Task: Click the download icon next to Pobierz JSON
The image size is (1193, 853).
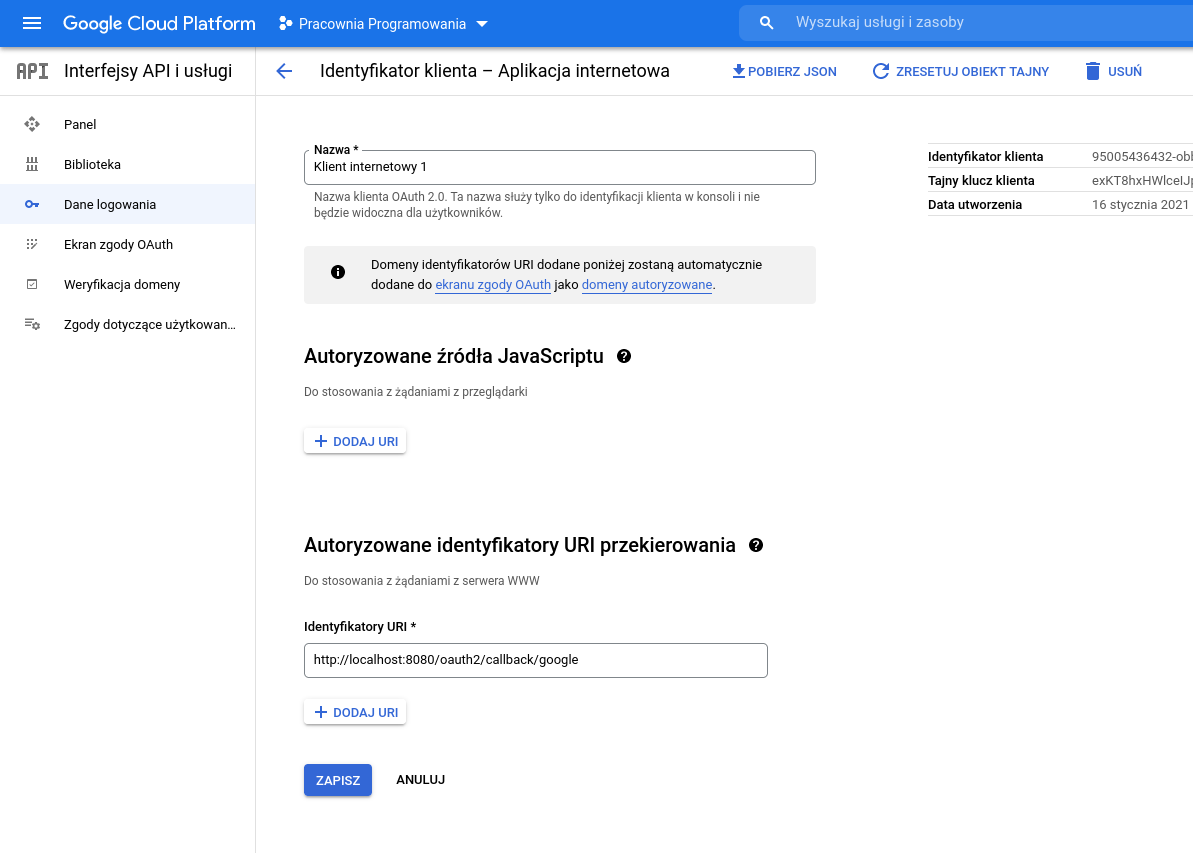Action: 738,72
